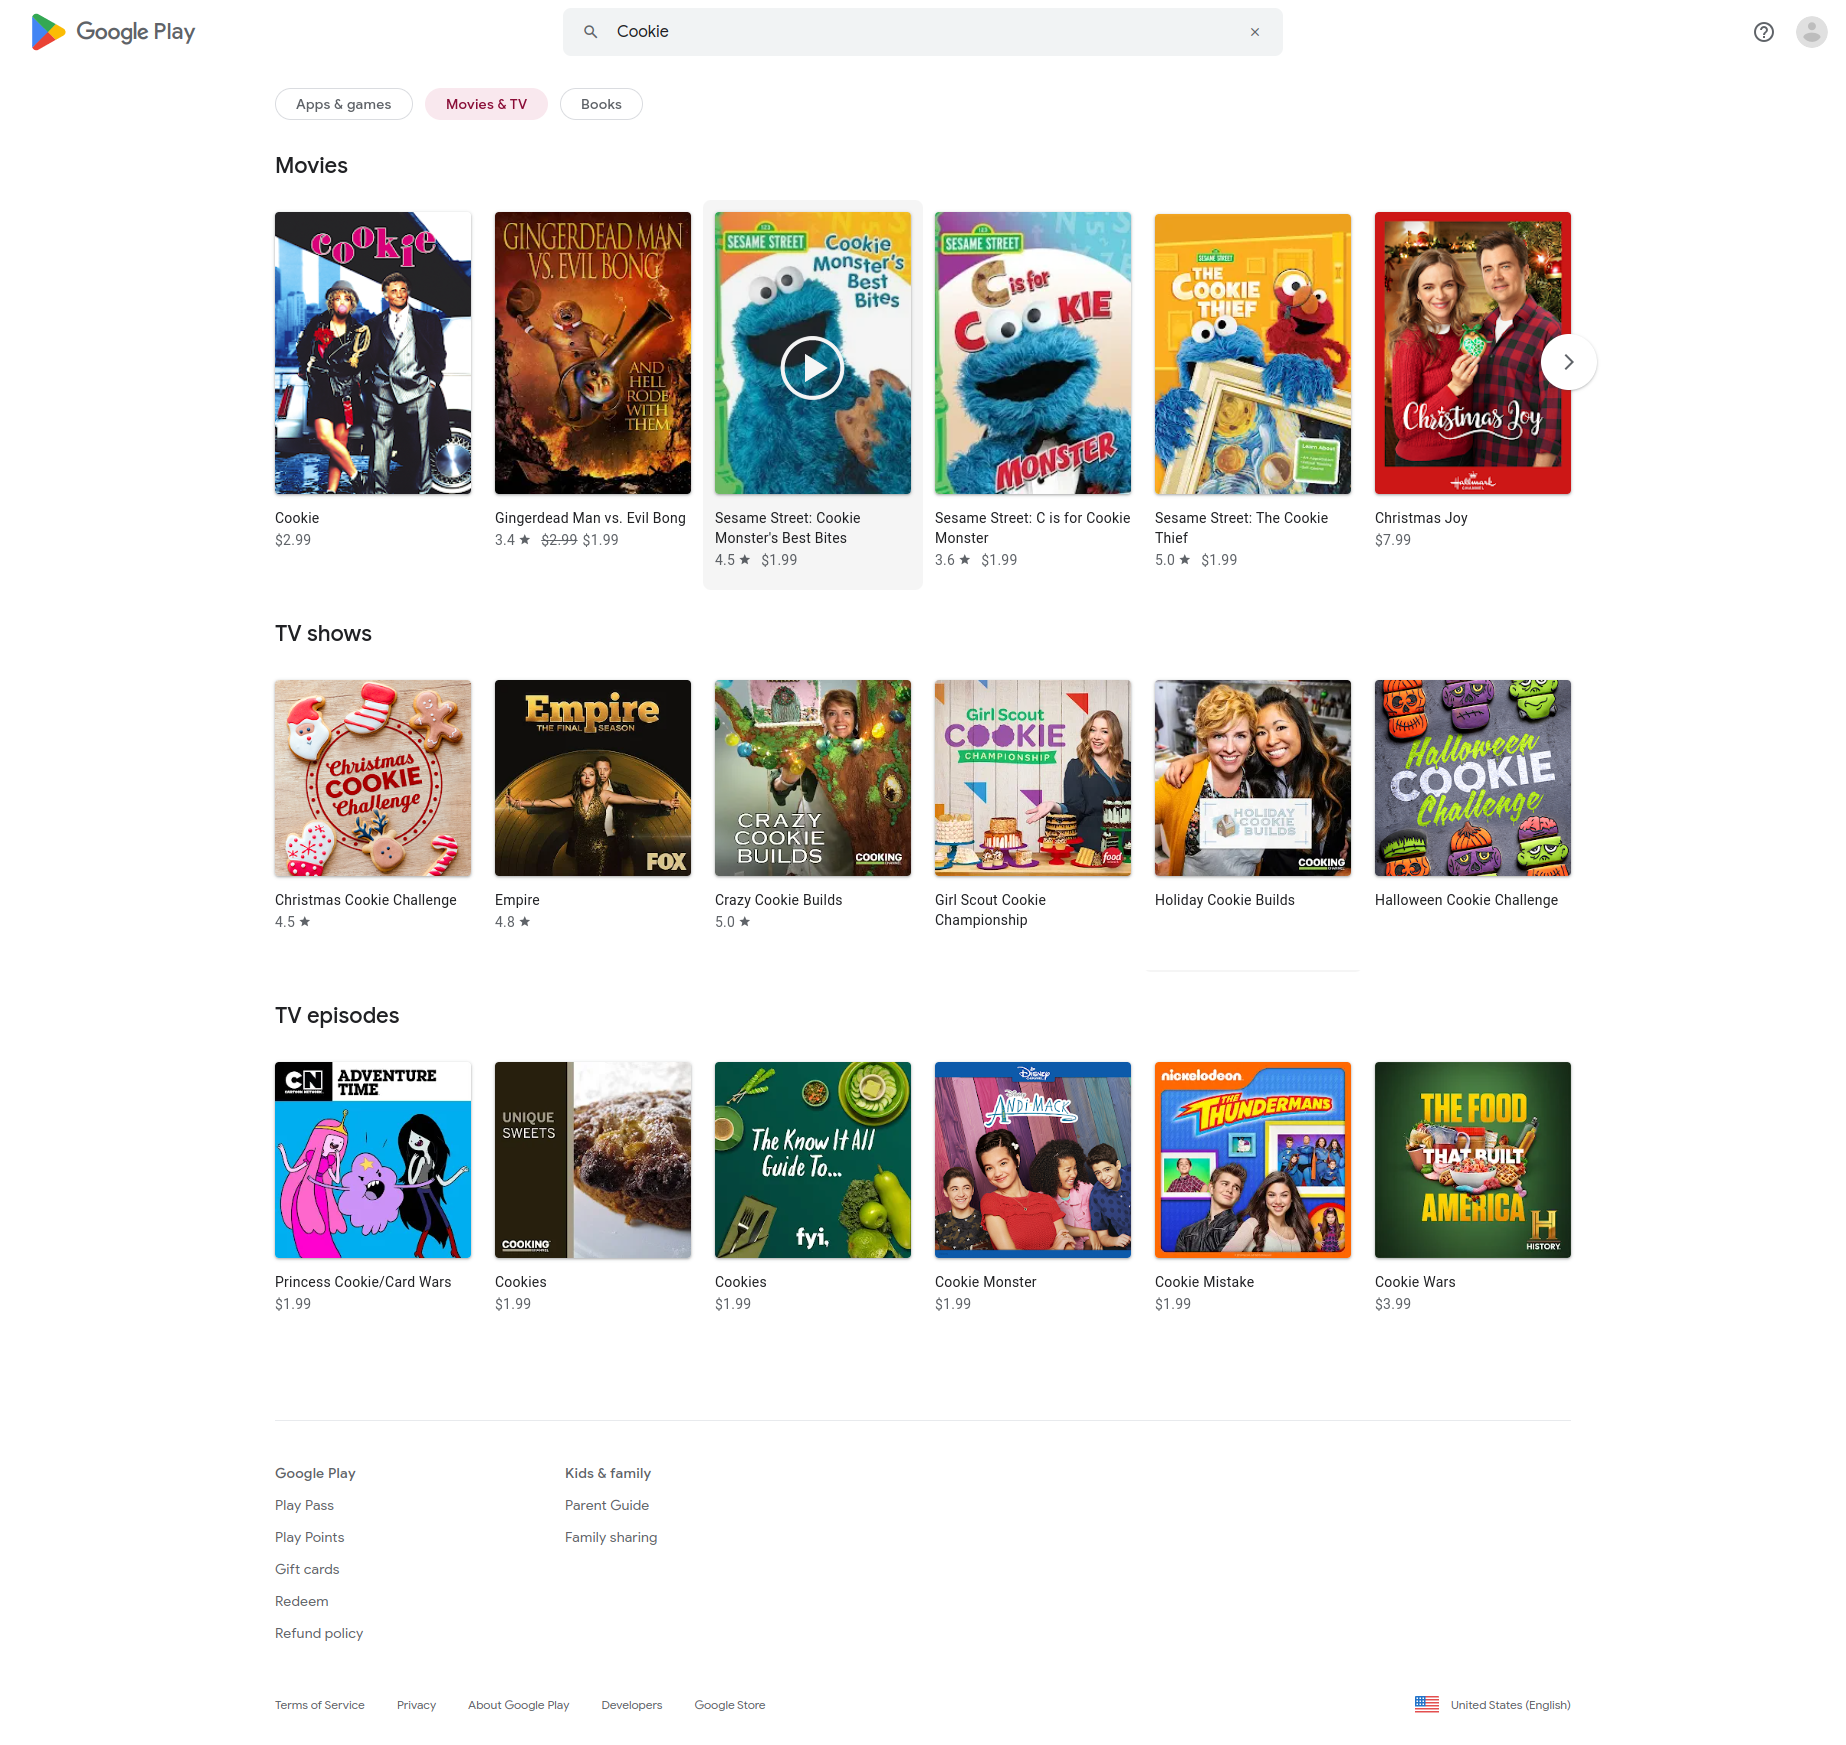
Task: Click 'Empire' show title
Action: point(517,900)
